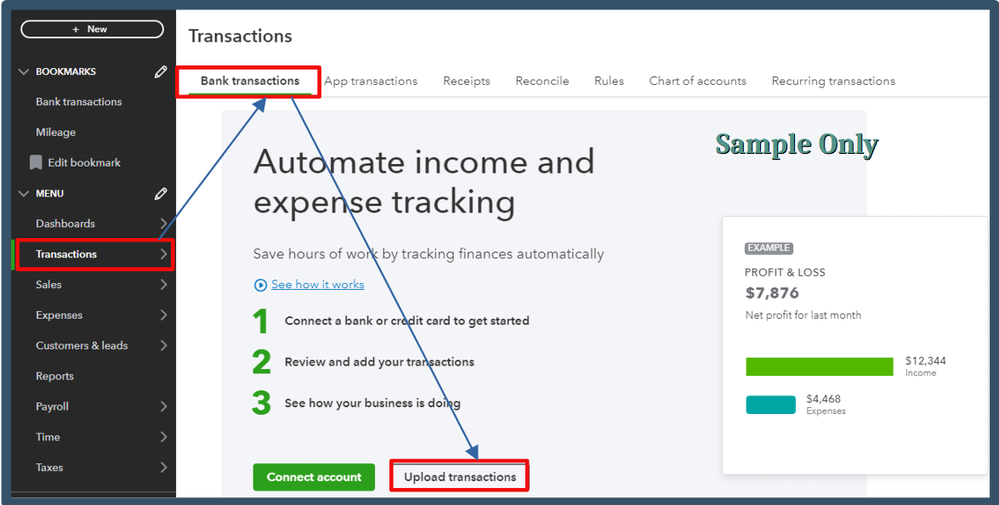The image size is (999, 505).
Task: Click the green Income bar
Action: coord(819,367)
